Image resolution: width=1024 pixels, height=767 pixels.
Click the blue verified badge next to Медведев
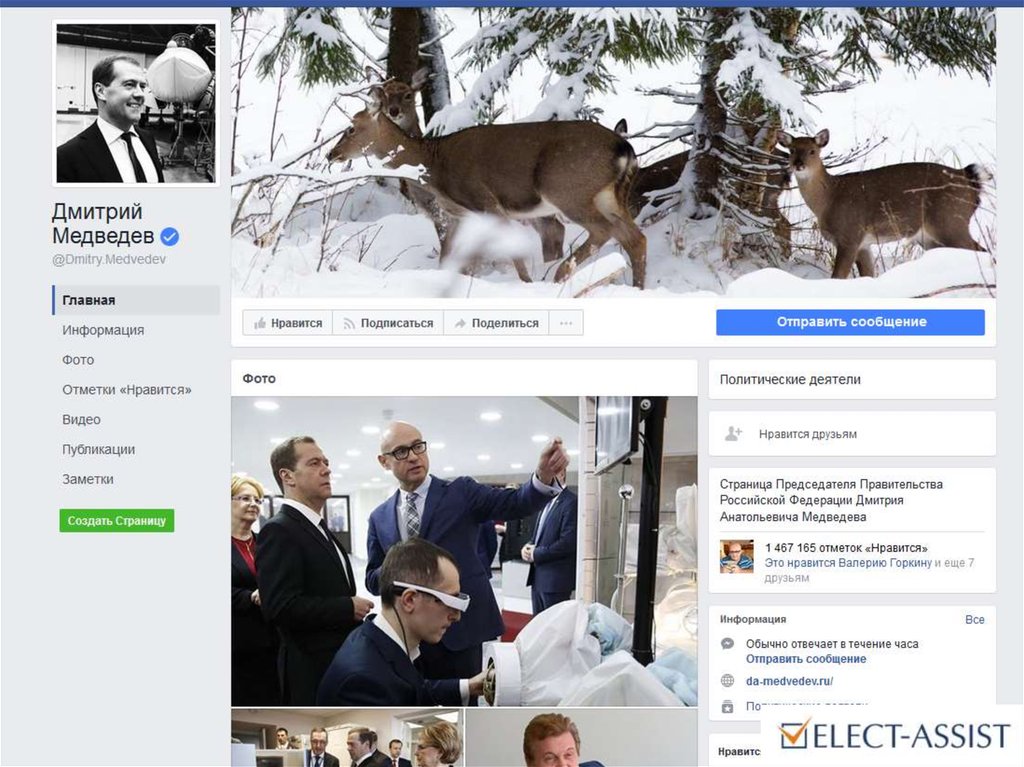coord(170,237)
